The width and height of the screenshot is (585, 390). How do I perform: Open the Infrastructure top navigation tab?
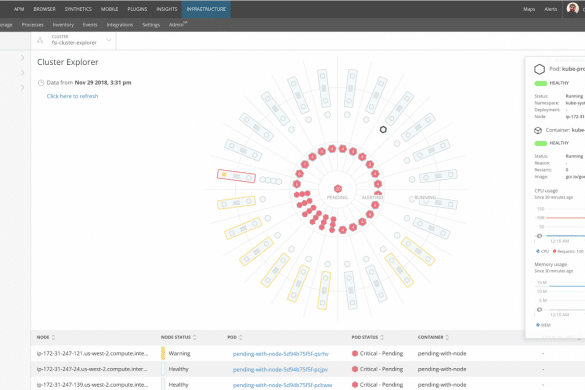tap(206, 9)
